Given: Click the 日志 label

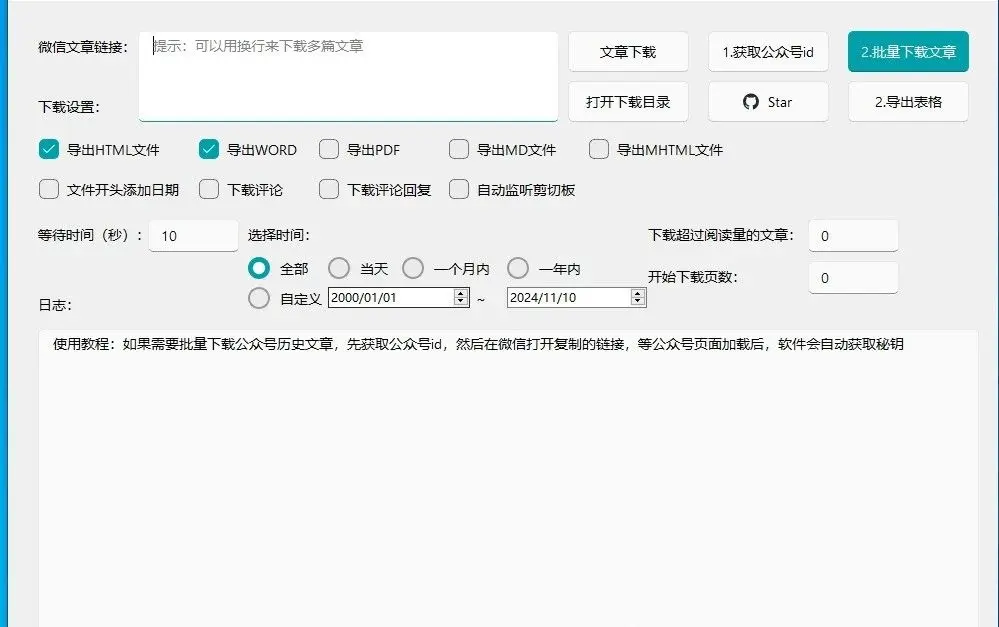Looking at the screenshot, I should click(x=55, y=305).
